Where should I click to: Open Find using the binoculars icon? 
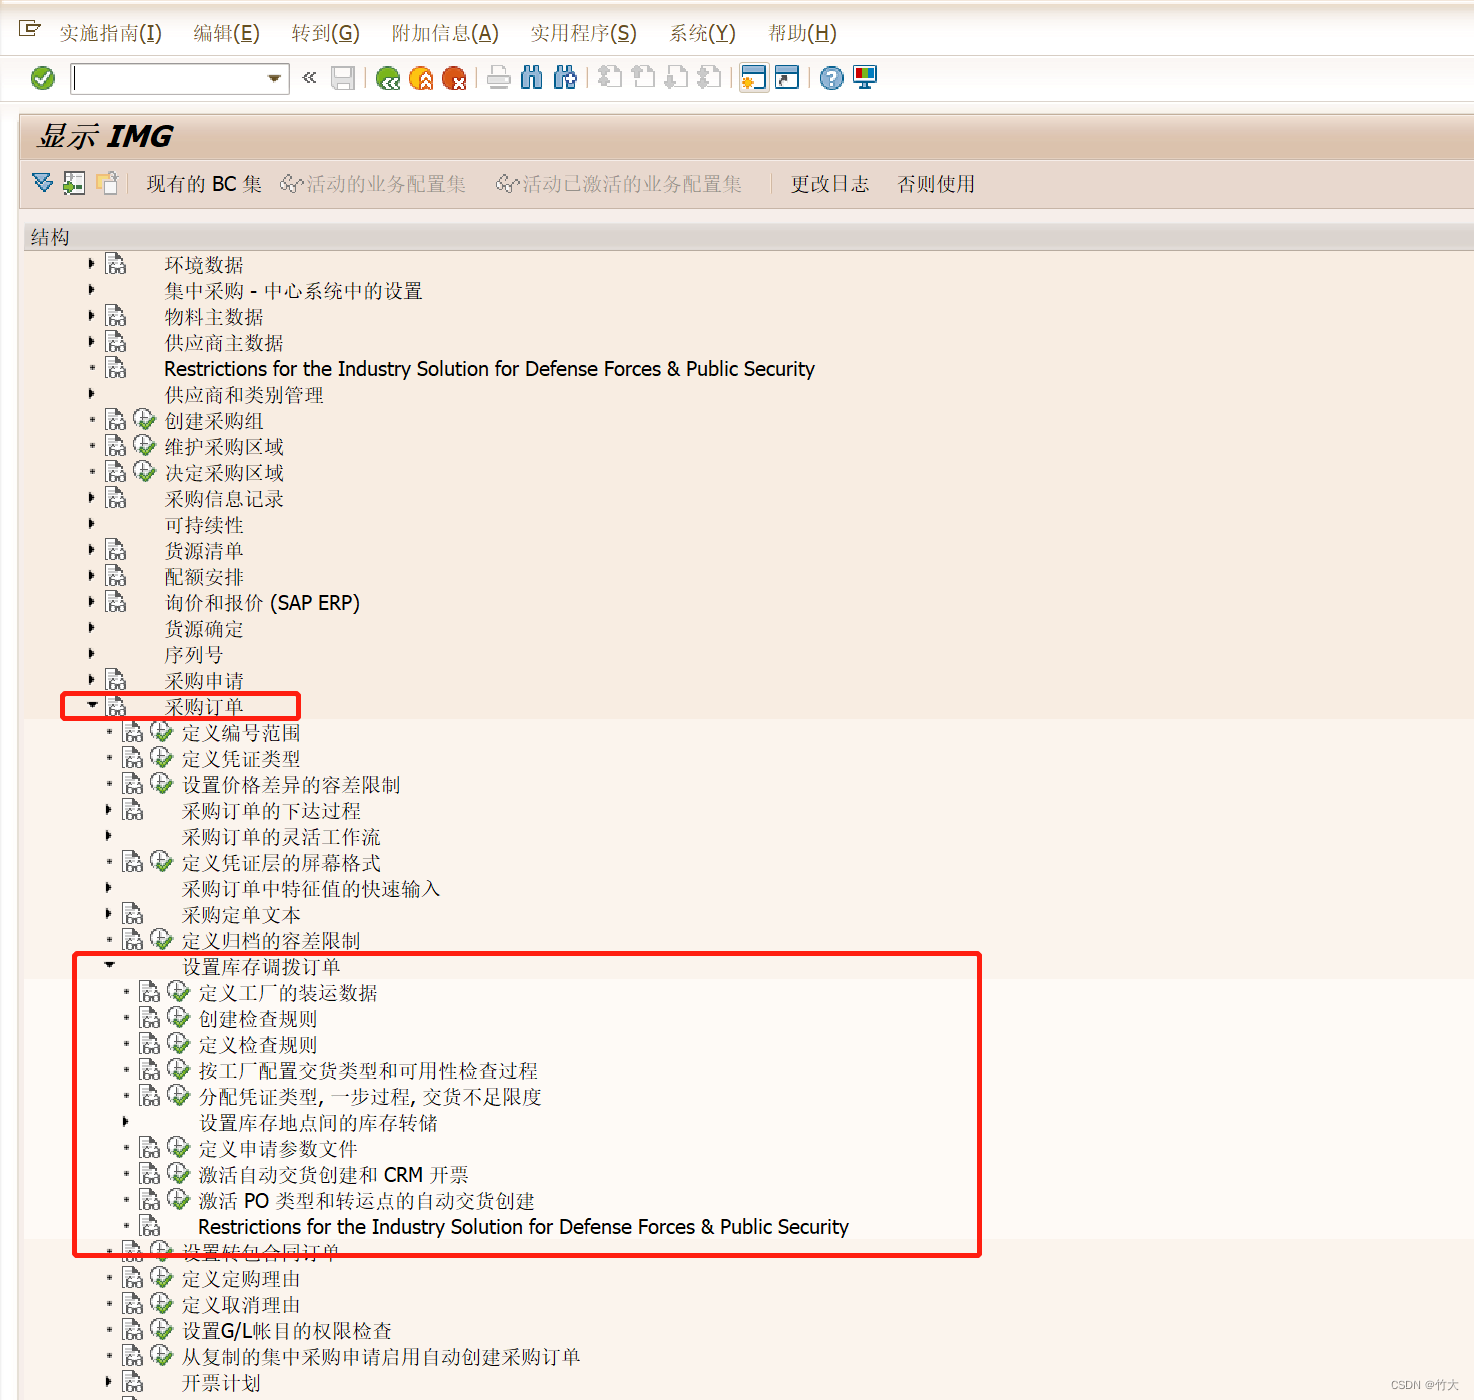tap(531, 78)
